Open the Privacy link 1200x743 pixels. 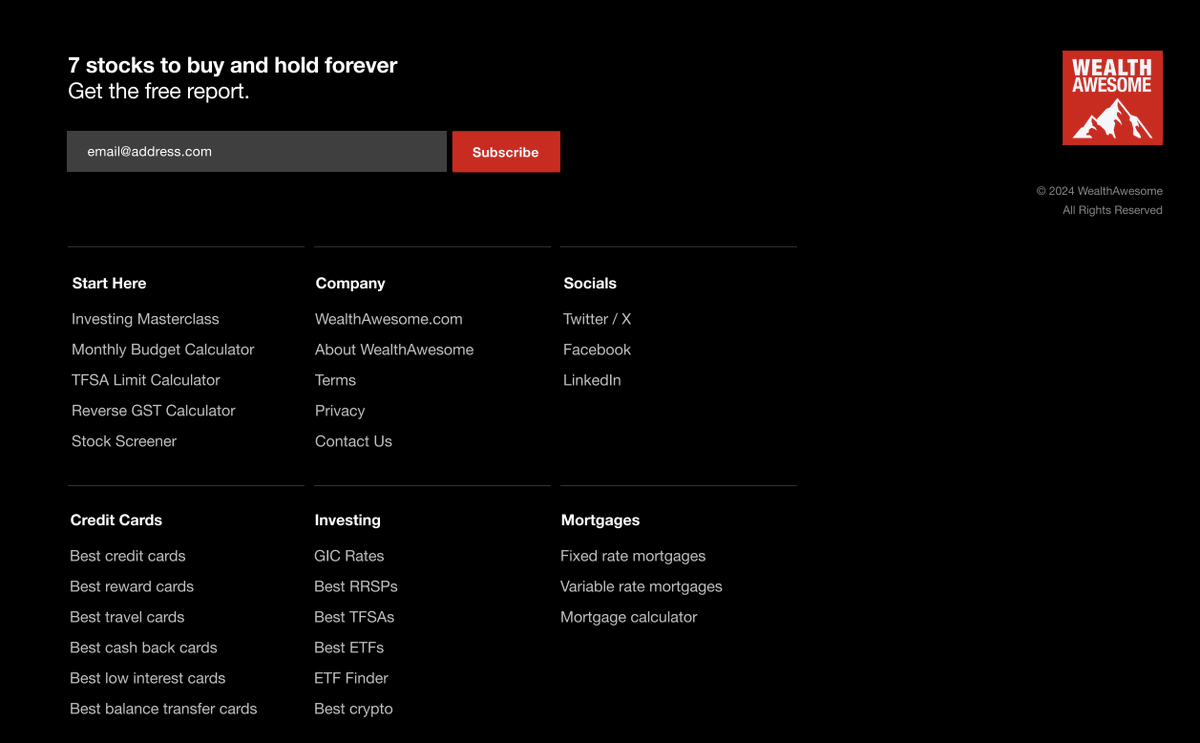tap(340, 411)
